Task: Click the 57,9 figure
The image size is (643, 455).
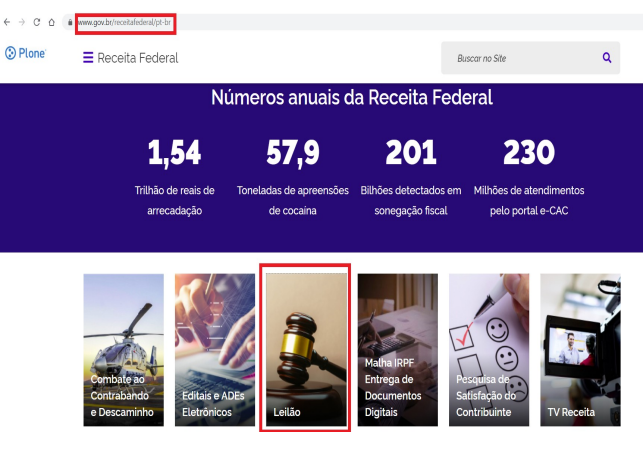Action: [x=292, y=152]
